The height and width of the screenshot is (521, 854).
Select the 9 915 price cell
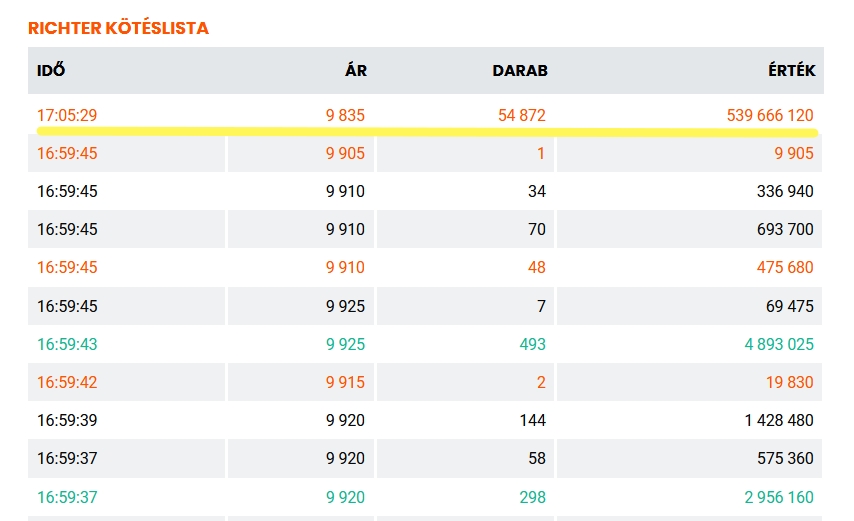pos(345,382)
